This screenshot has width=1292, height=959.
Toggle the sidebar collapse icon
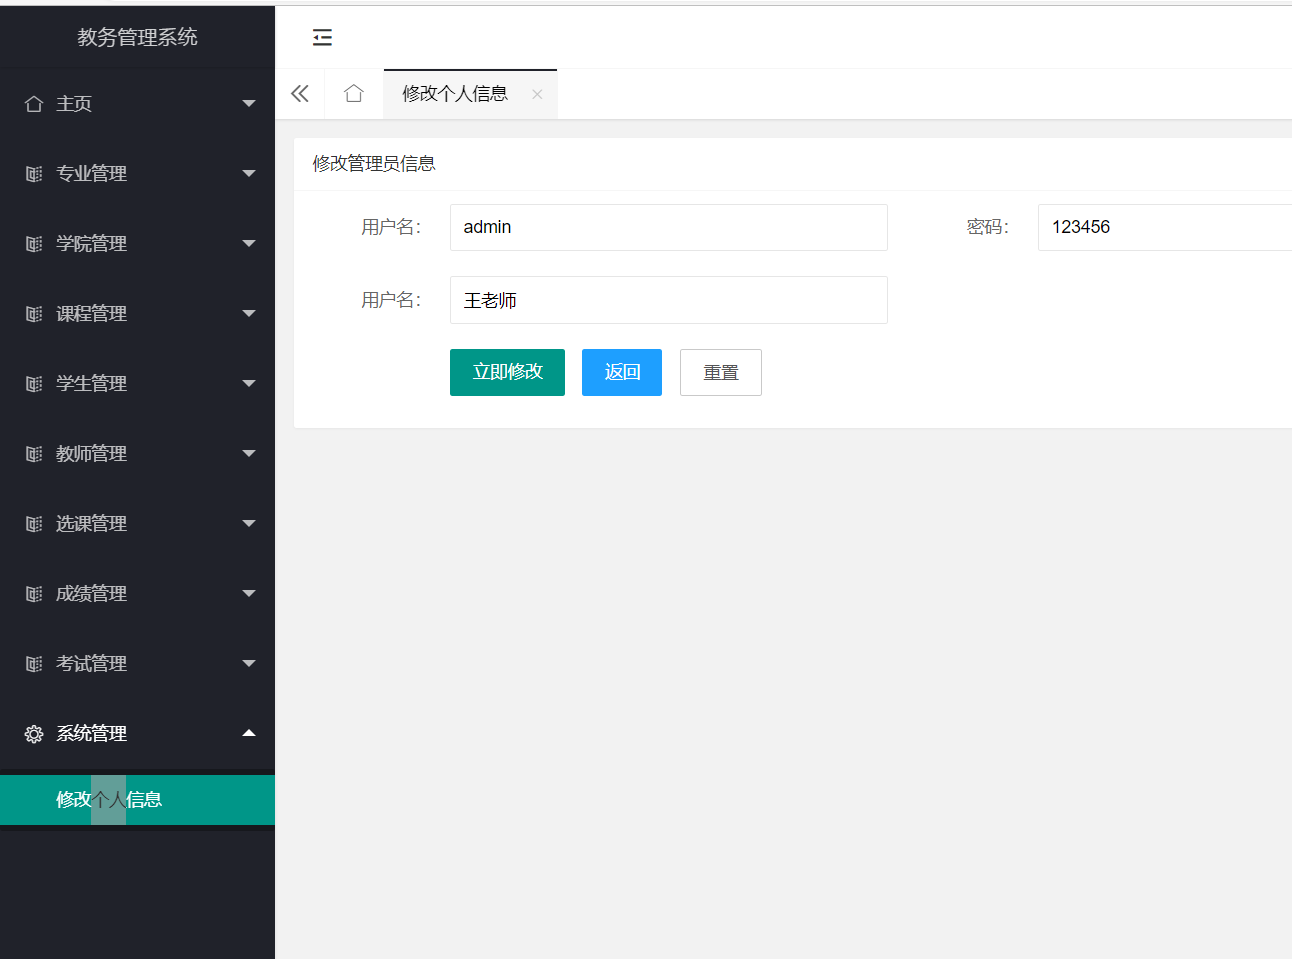[322, 38]
